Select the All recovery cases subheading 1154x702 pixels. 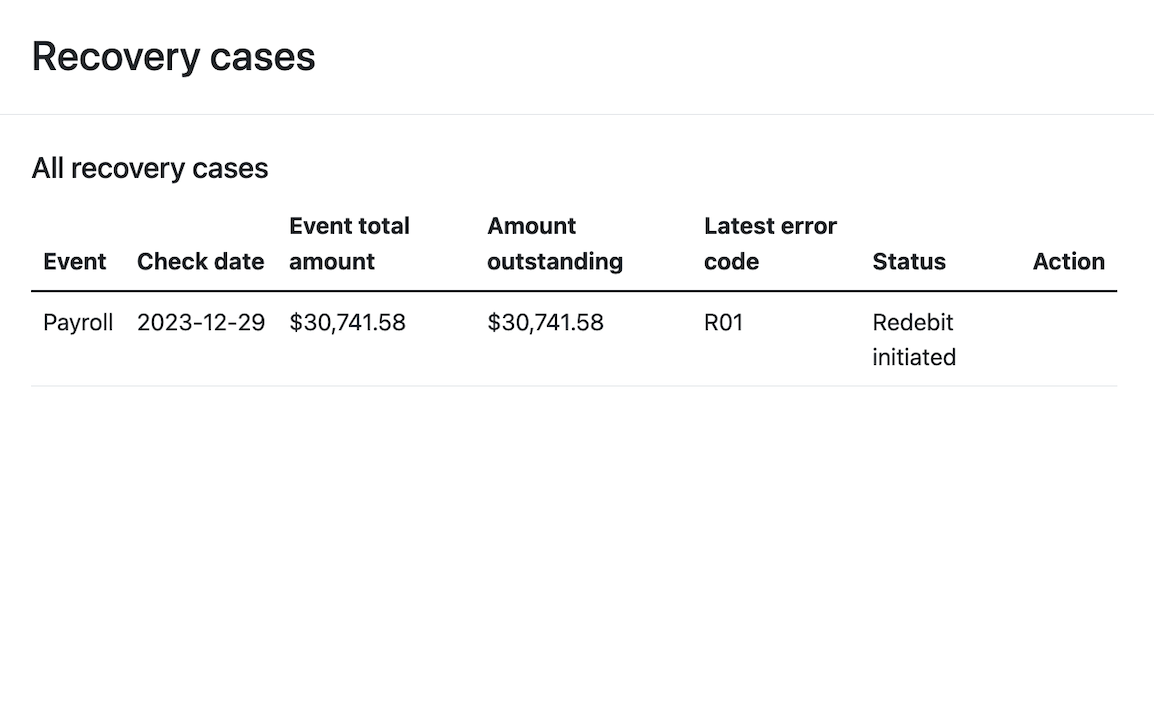[150, 168]
